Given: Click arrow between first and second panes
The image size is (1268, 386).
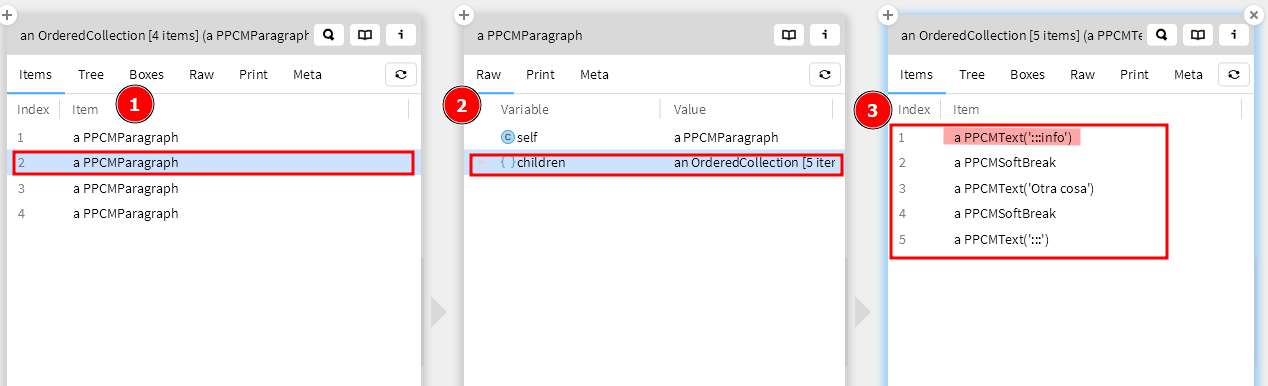Looking at the screenshot, I should click(x=438, y=311).
